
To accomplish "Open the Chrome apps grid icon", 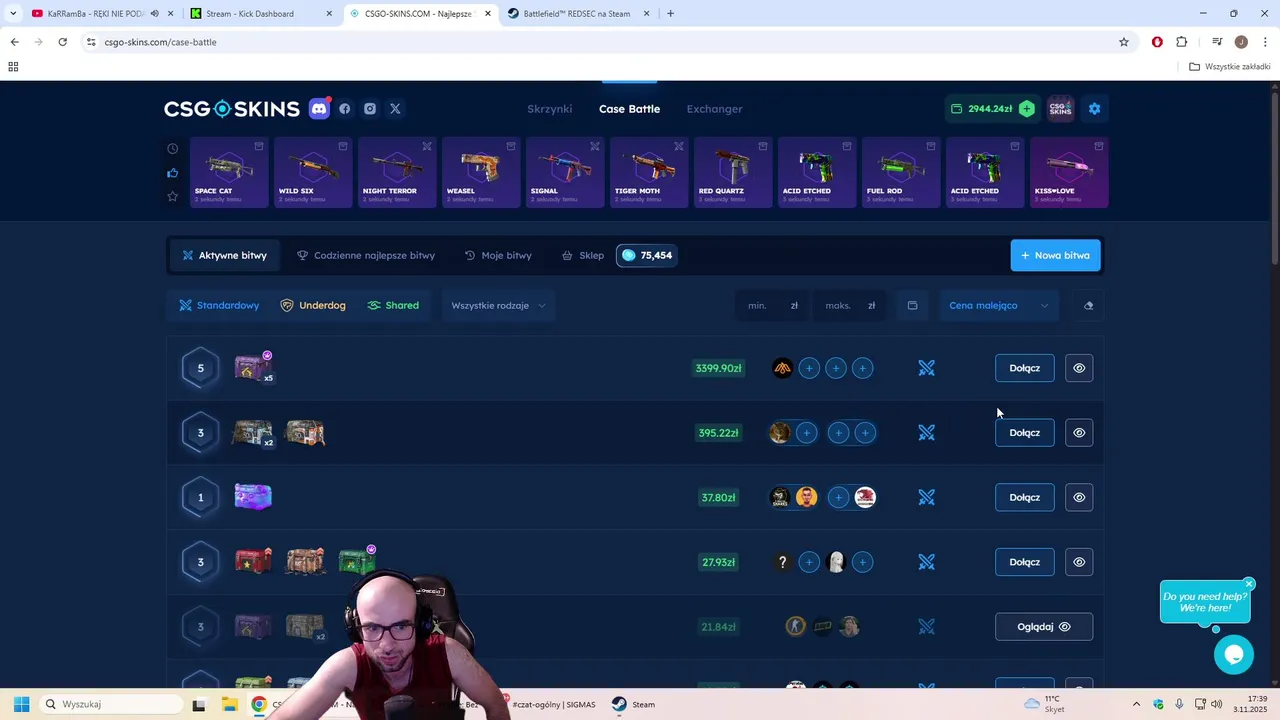I will [13, 67].
